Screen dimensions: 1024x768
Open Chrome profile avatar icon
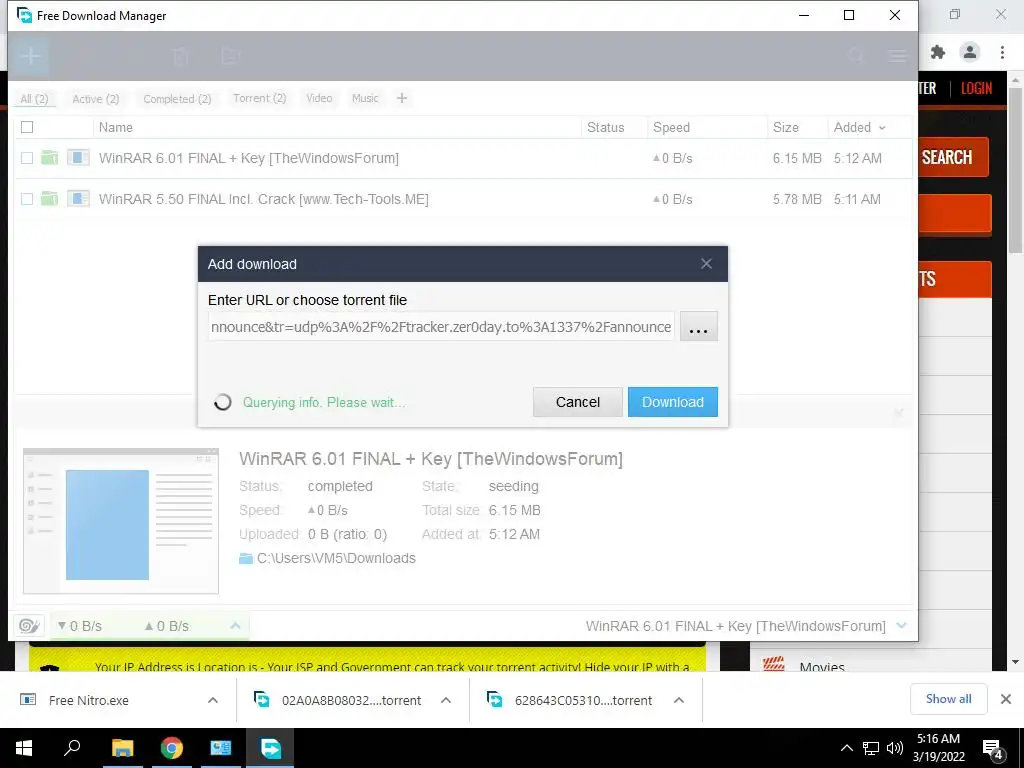point(970,52)
